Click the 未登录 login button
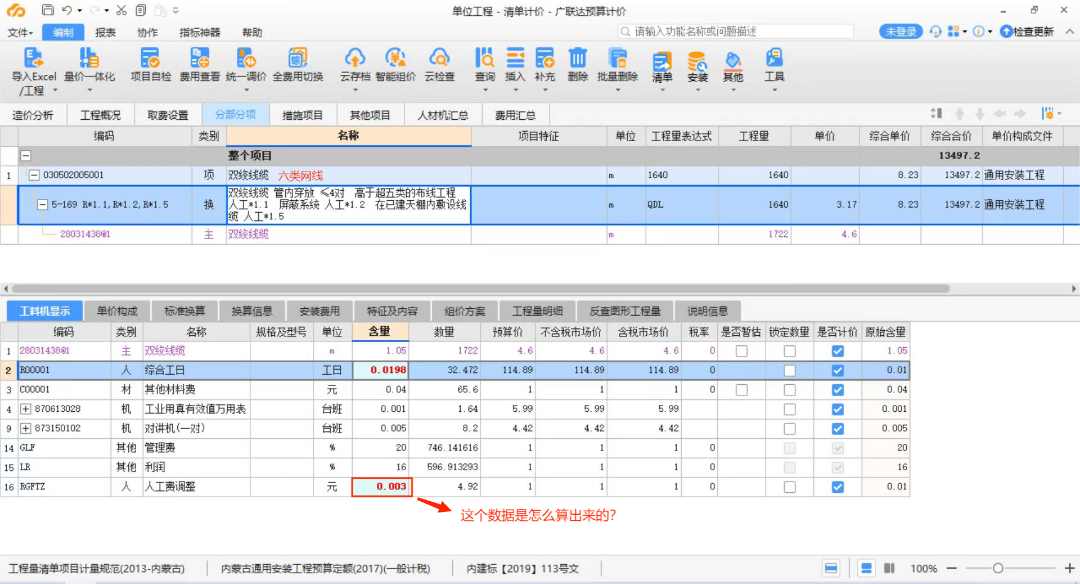 coord(901,32)
